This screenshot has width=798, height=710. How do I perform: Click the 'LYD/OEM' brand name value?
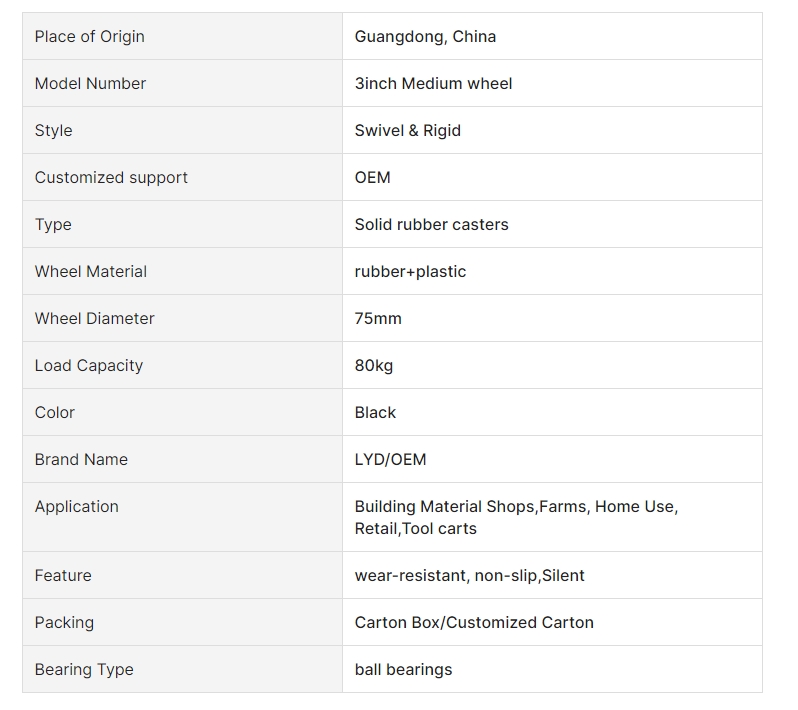[390, 460]
